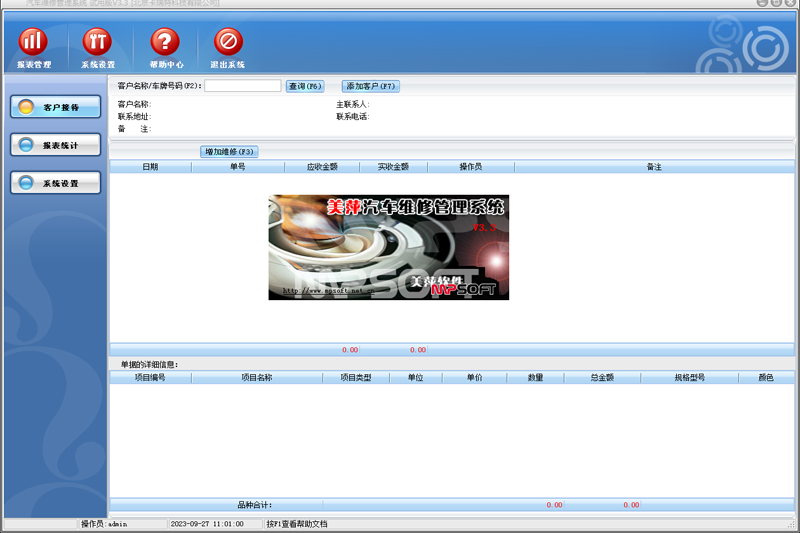This screenshot has width=800, height=533.
Task: Click the 客户名称 info label
Action: coord(134,104)
